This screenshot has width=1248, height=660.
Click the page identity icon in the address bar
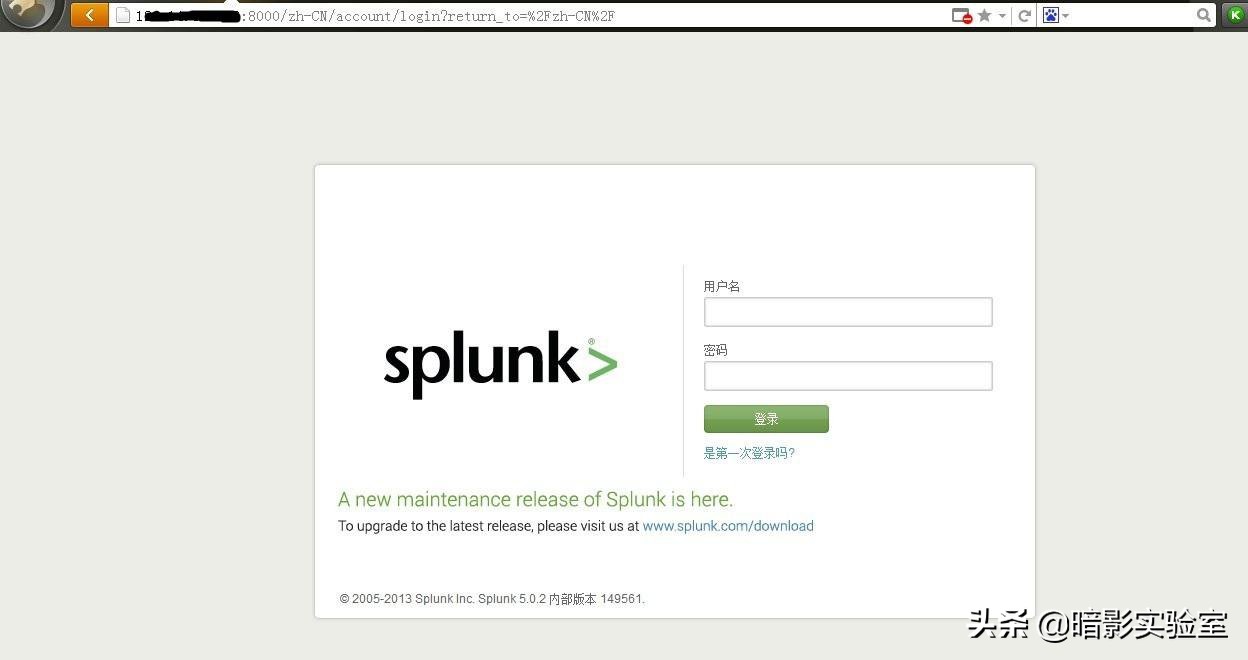pos(122,15)
